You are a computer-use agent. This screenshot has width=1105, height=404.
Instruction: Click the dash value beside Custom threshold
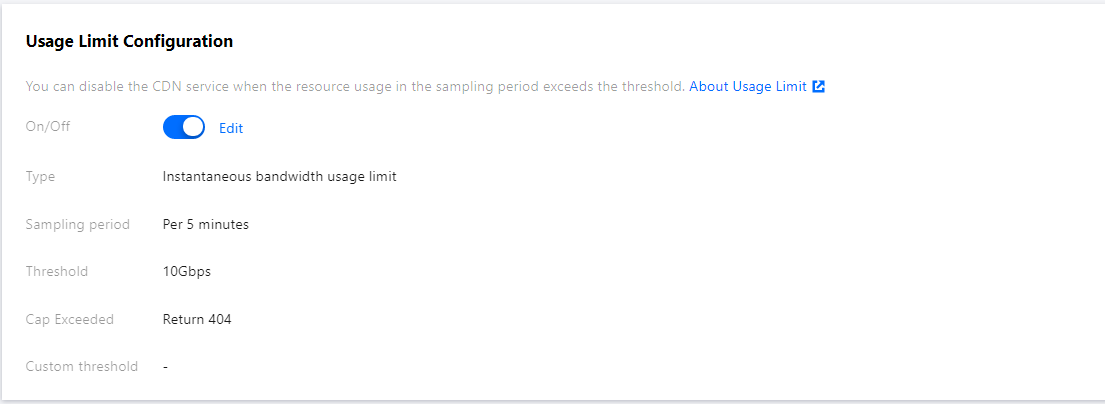[x=165, y=367]
